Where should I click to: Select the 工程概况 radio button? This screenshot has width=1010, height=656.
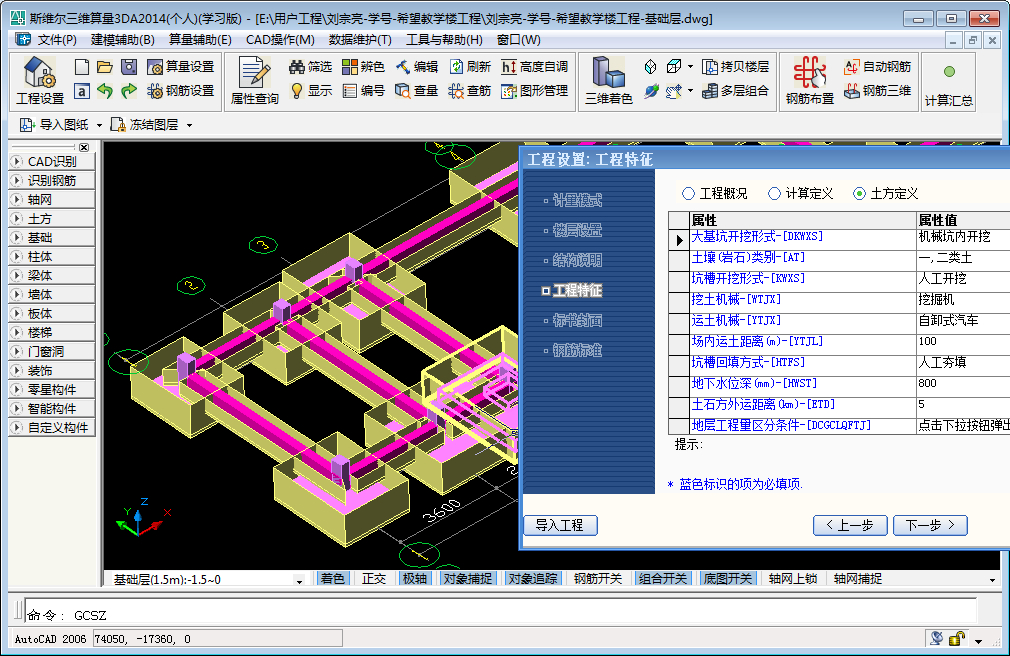coord(688,194)
